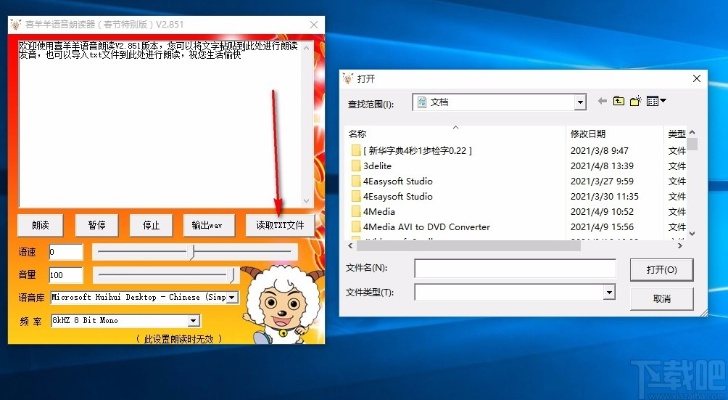Screen dimensions: 728x400
Task: Select the first 4Easysoft Studio folder
Action: tap(397, 181)
